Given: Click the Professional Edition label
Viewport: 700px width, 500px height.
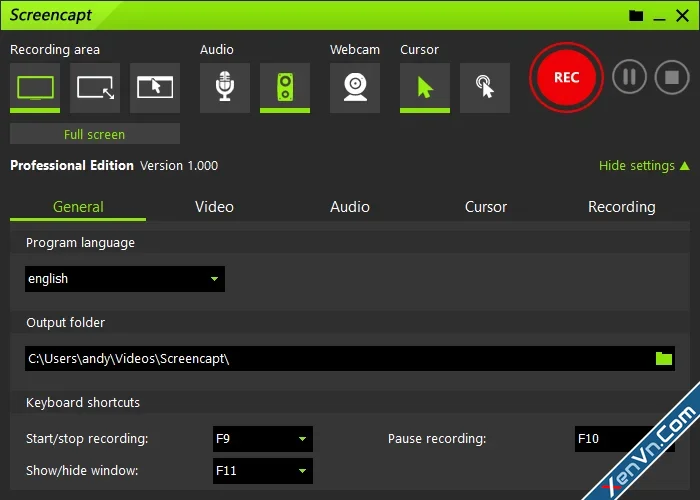Looking at the screenshot, I should [x=72, y=166].
